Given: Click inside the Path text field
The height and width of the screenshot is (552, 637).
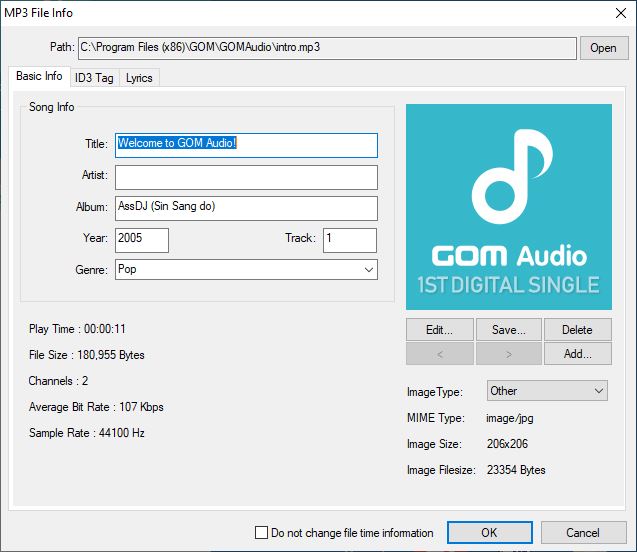Looking at the screenshot, I should coord(327,48).
